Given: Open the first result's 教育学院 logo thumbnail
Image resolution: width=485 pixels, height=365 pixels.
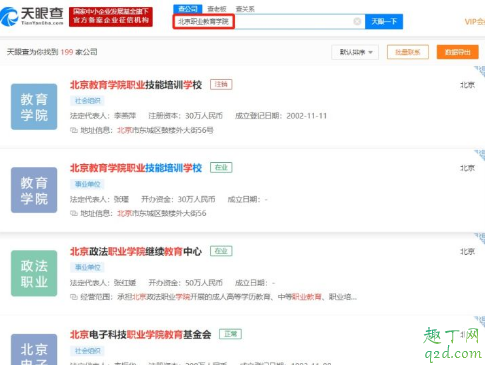Looking at the screenshot, I should click(x=34, y=107).
